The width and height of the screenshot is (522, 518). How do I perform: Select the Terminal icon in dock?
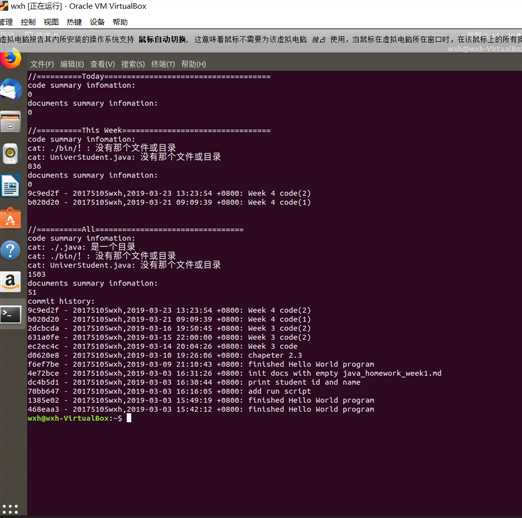pyautogui.click(x=10, y=314)
